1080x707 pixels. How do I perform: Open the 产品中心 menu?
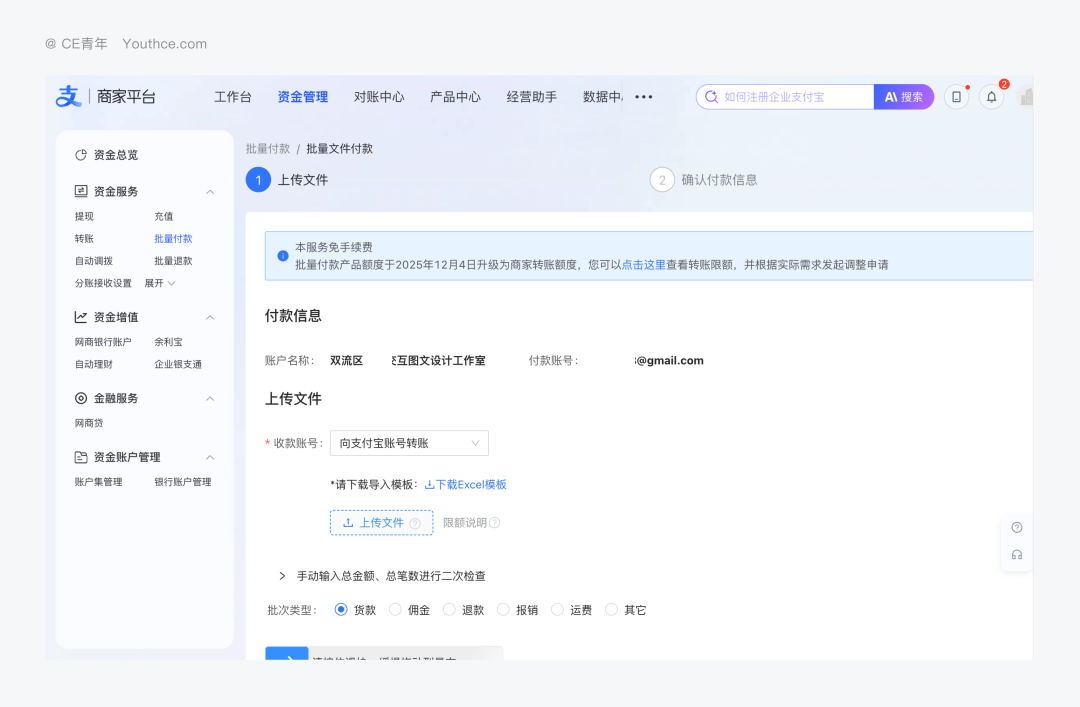point(455,97)
